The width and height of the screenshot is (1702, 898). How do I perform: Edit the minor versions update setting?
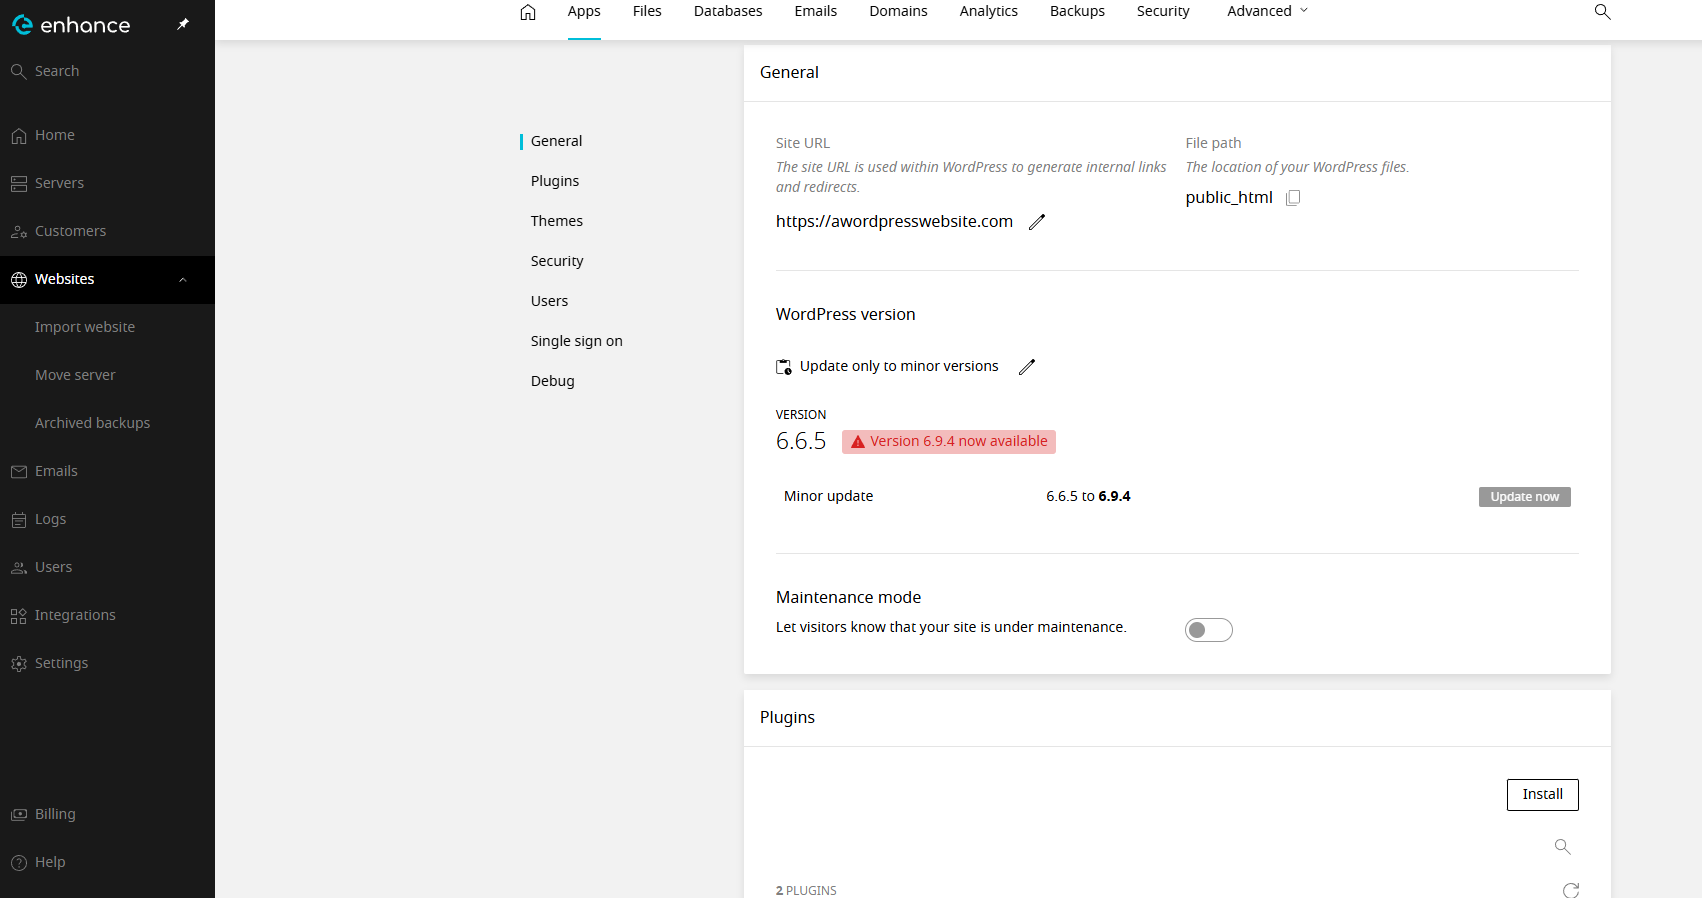tap(1027, 367)
